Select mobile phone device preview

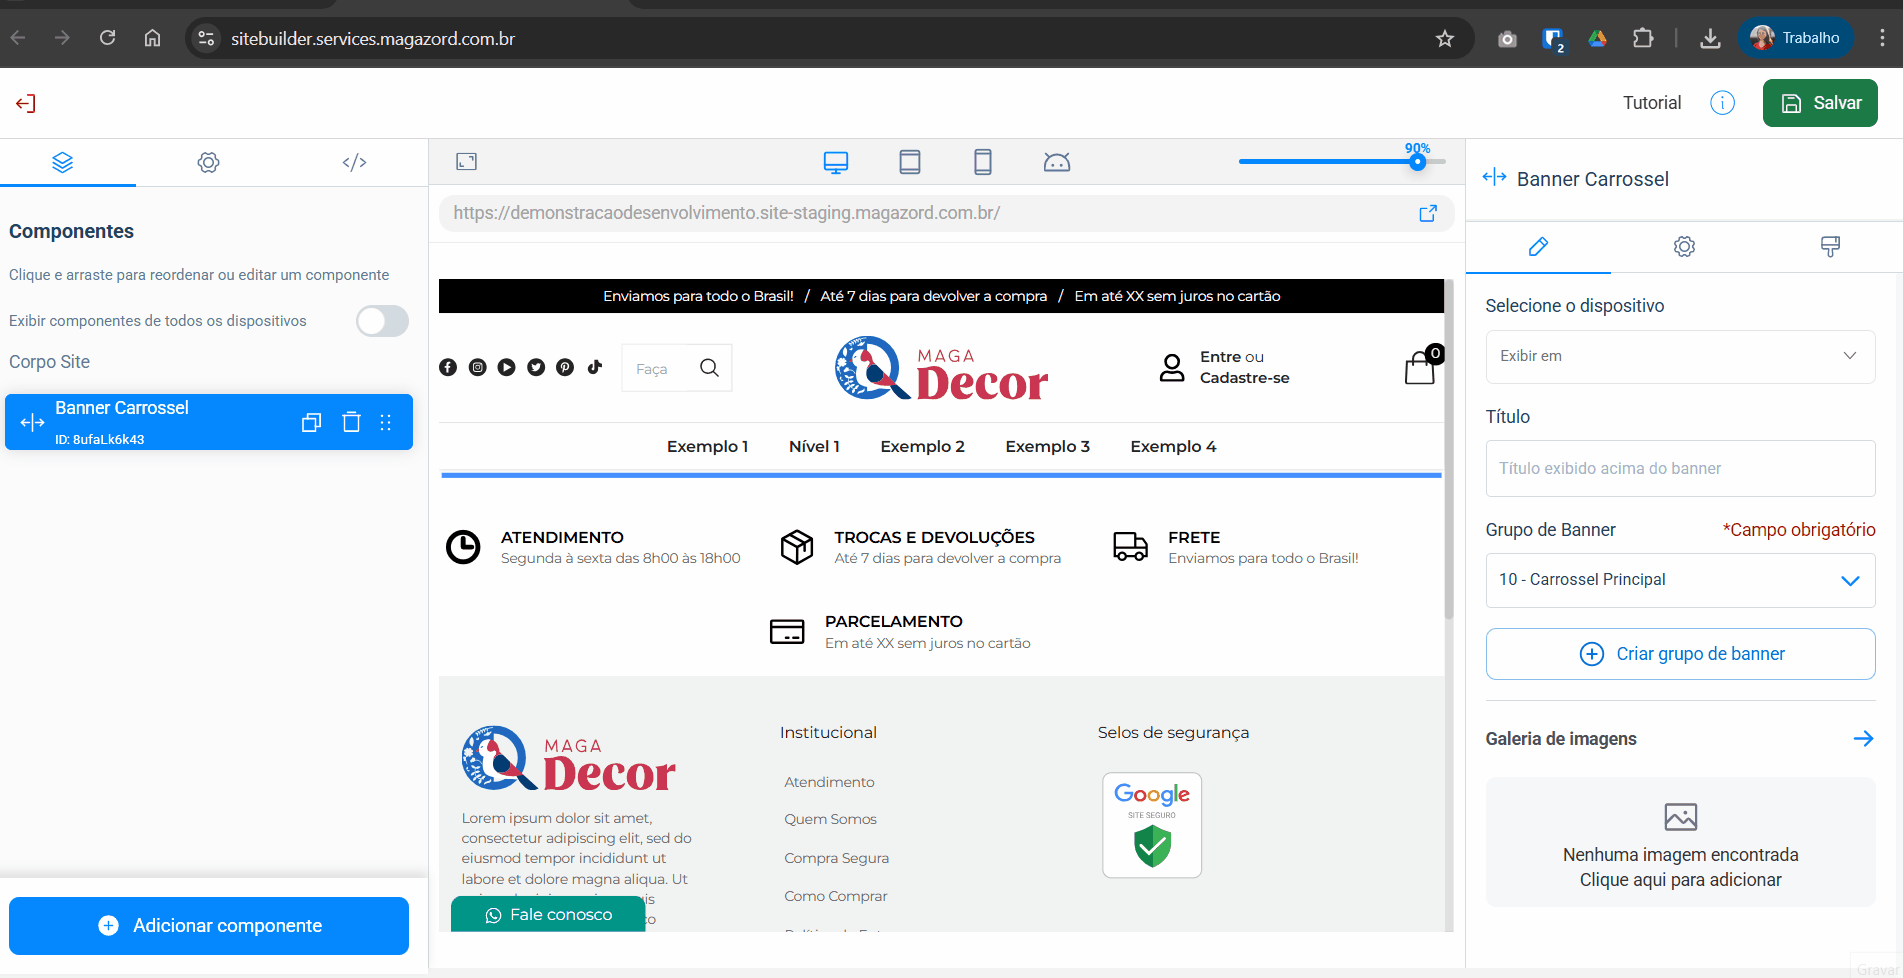tap(983, 162)
